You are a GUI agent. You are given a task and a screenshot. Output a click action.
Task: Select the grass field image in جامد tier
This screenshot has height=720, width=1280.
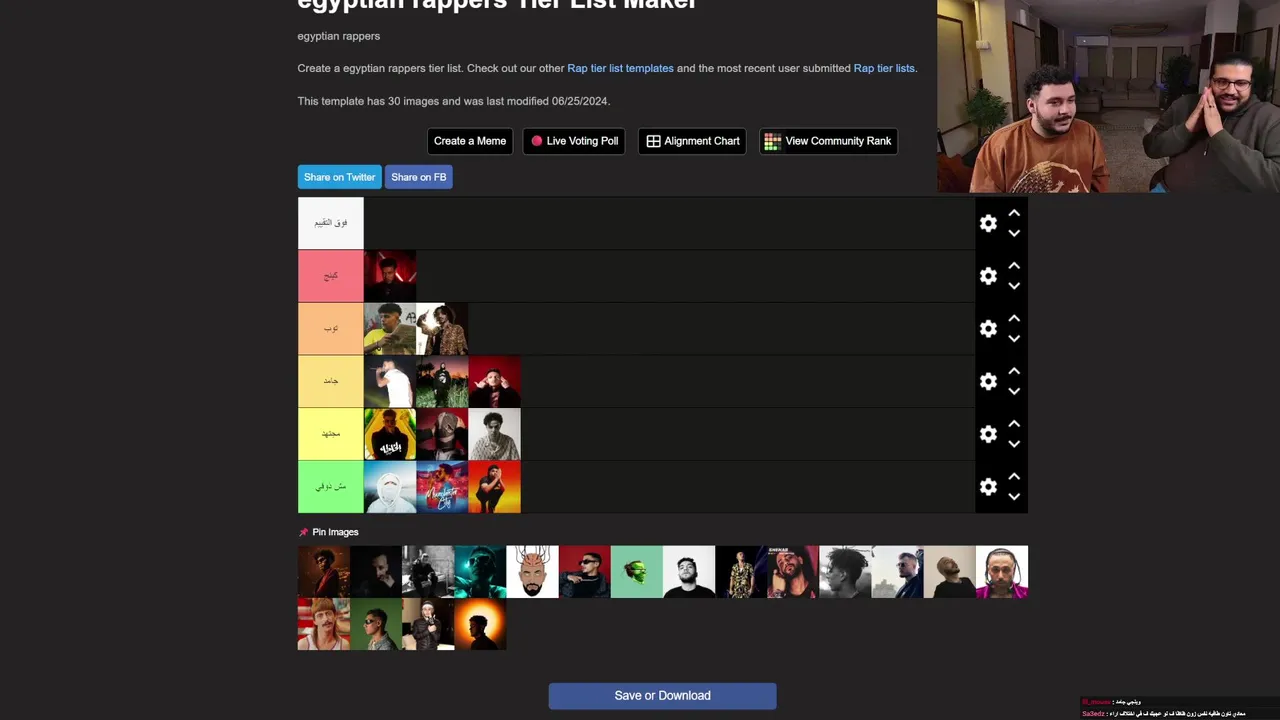442,381
